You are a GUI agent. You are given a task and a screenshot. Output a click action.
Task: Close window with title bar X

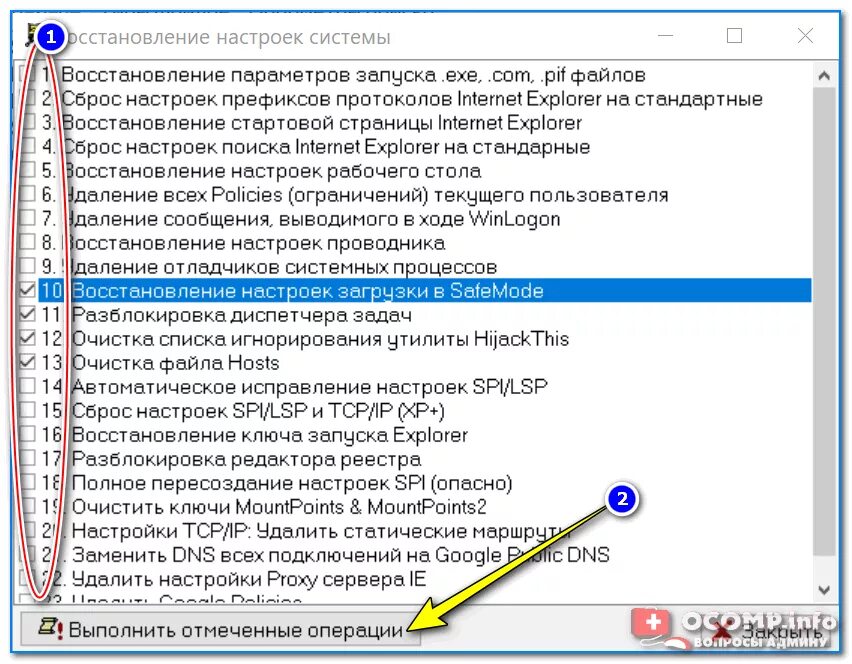pos(805,36)
